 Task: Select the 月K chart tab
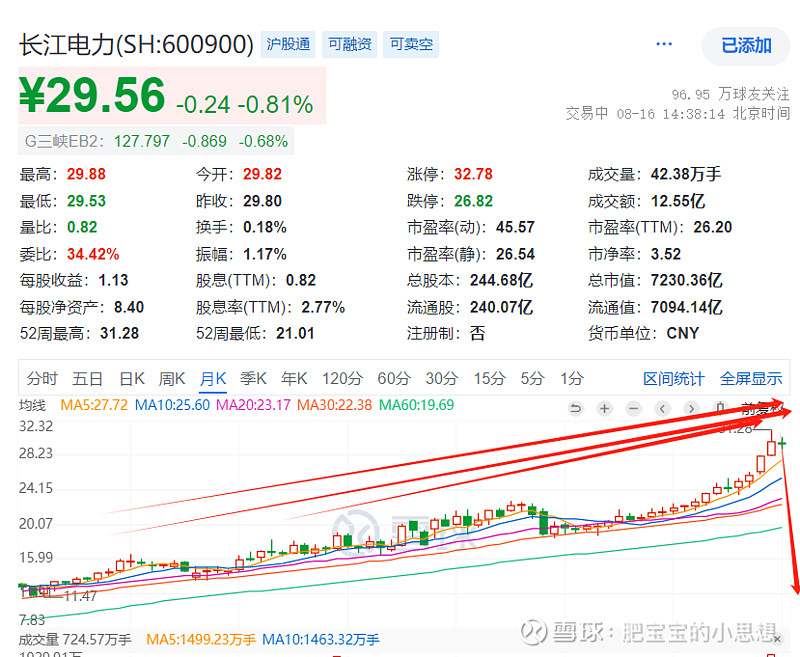[x=213, y=379]
